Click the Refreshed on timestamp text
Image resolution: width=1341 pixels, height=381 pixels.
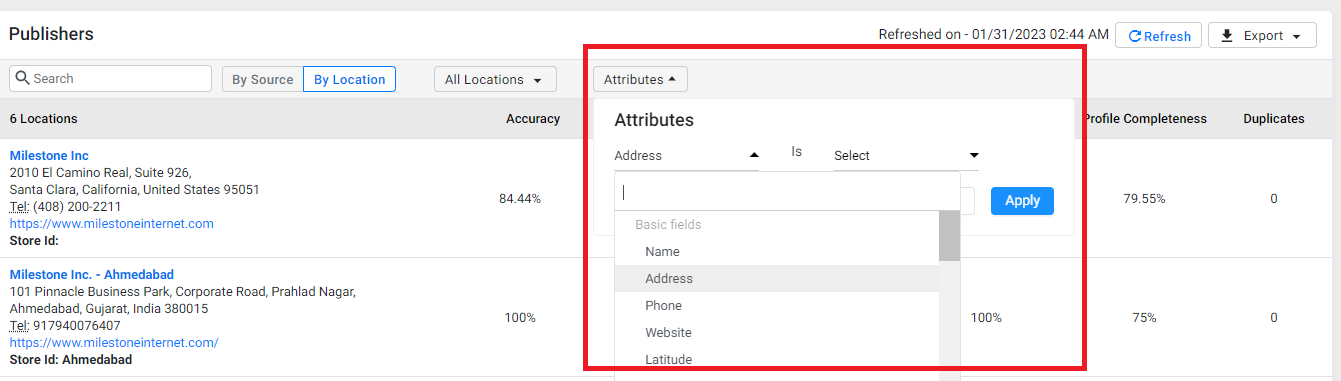(x=993, y=35)
